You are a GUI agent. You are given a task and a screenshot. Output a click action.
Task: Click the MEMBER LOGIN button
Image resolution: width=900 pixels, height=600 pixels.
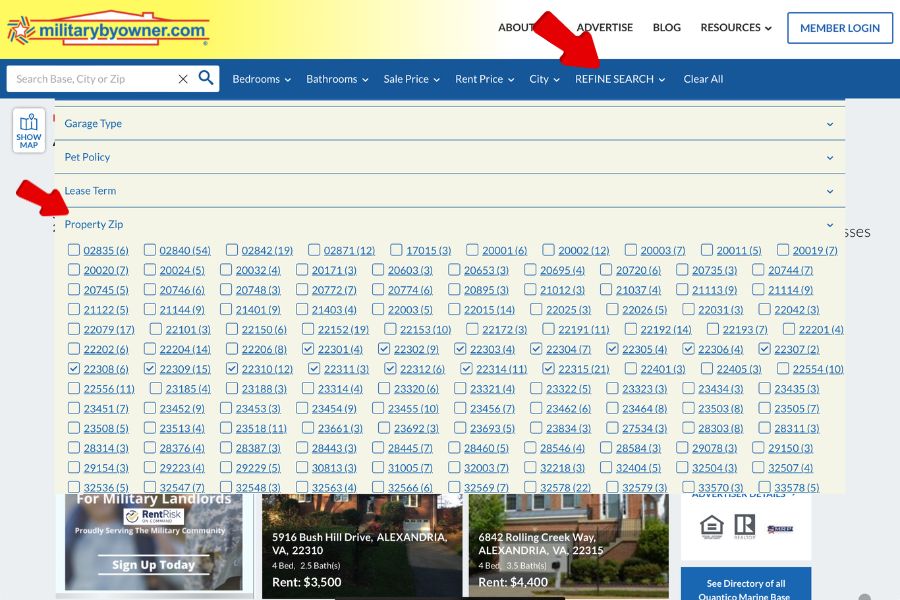tap(840, 27)
